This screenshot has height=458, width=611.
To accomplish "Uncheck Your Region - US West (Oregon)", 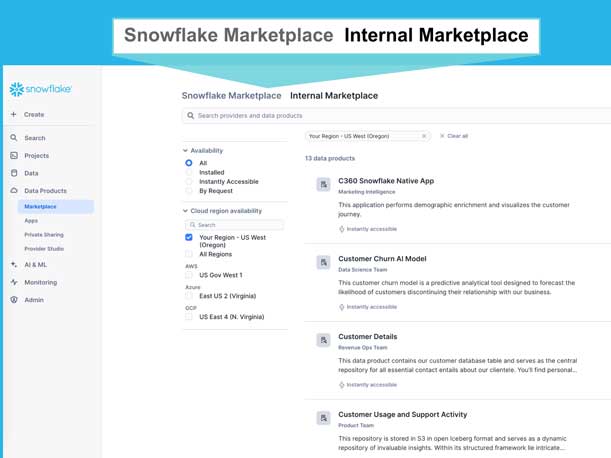I will [189, 238].
